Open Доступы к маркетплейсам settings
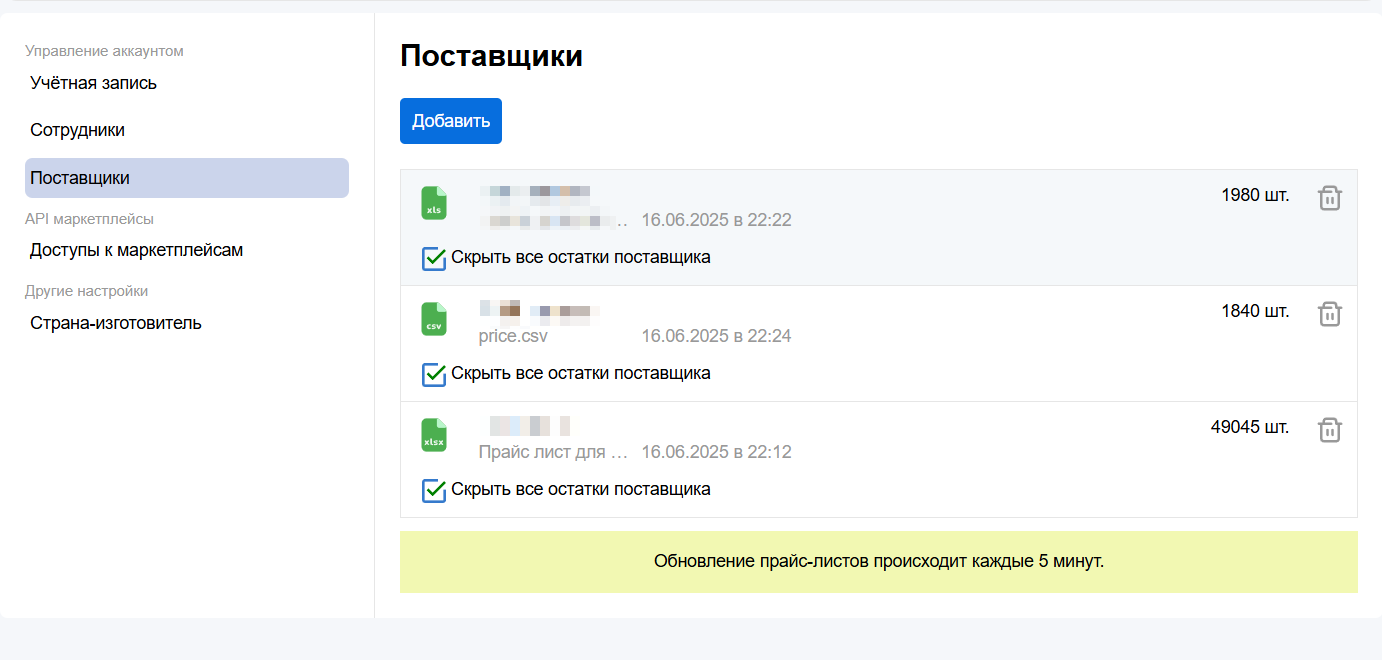 pos(136,250)
